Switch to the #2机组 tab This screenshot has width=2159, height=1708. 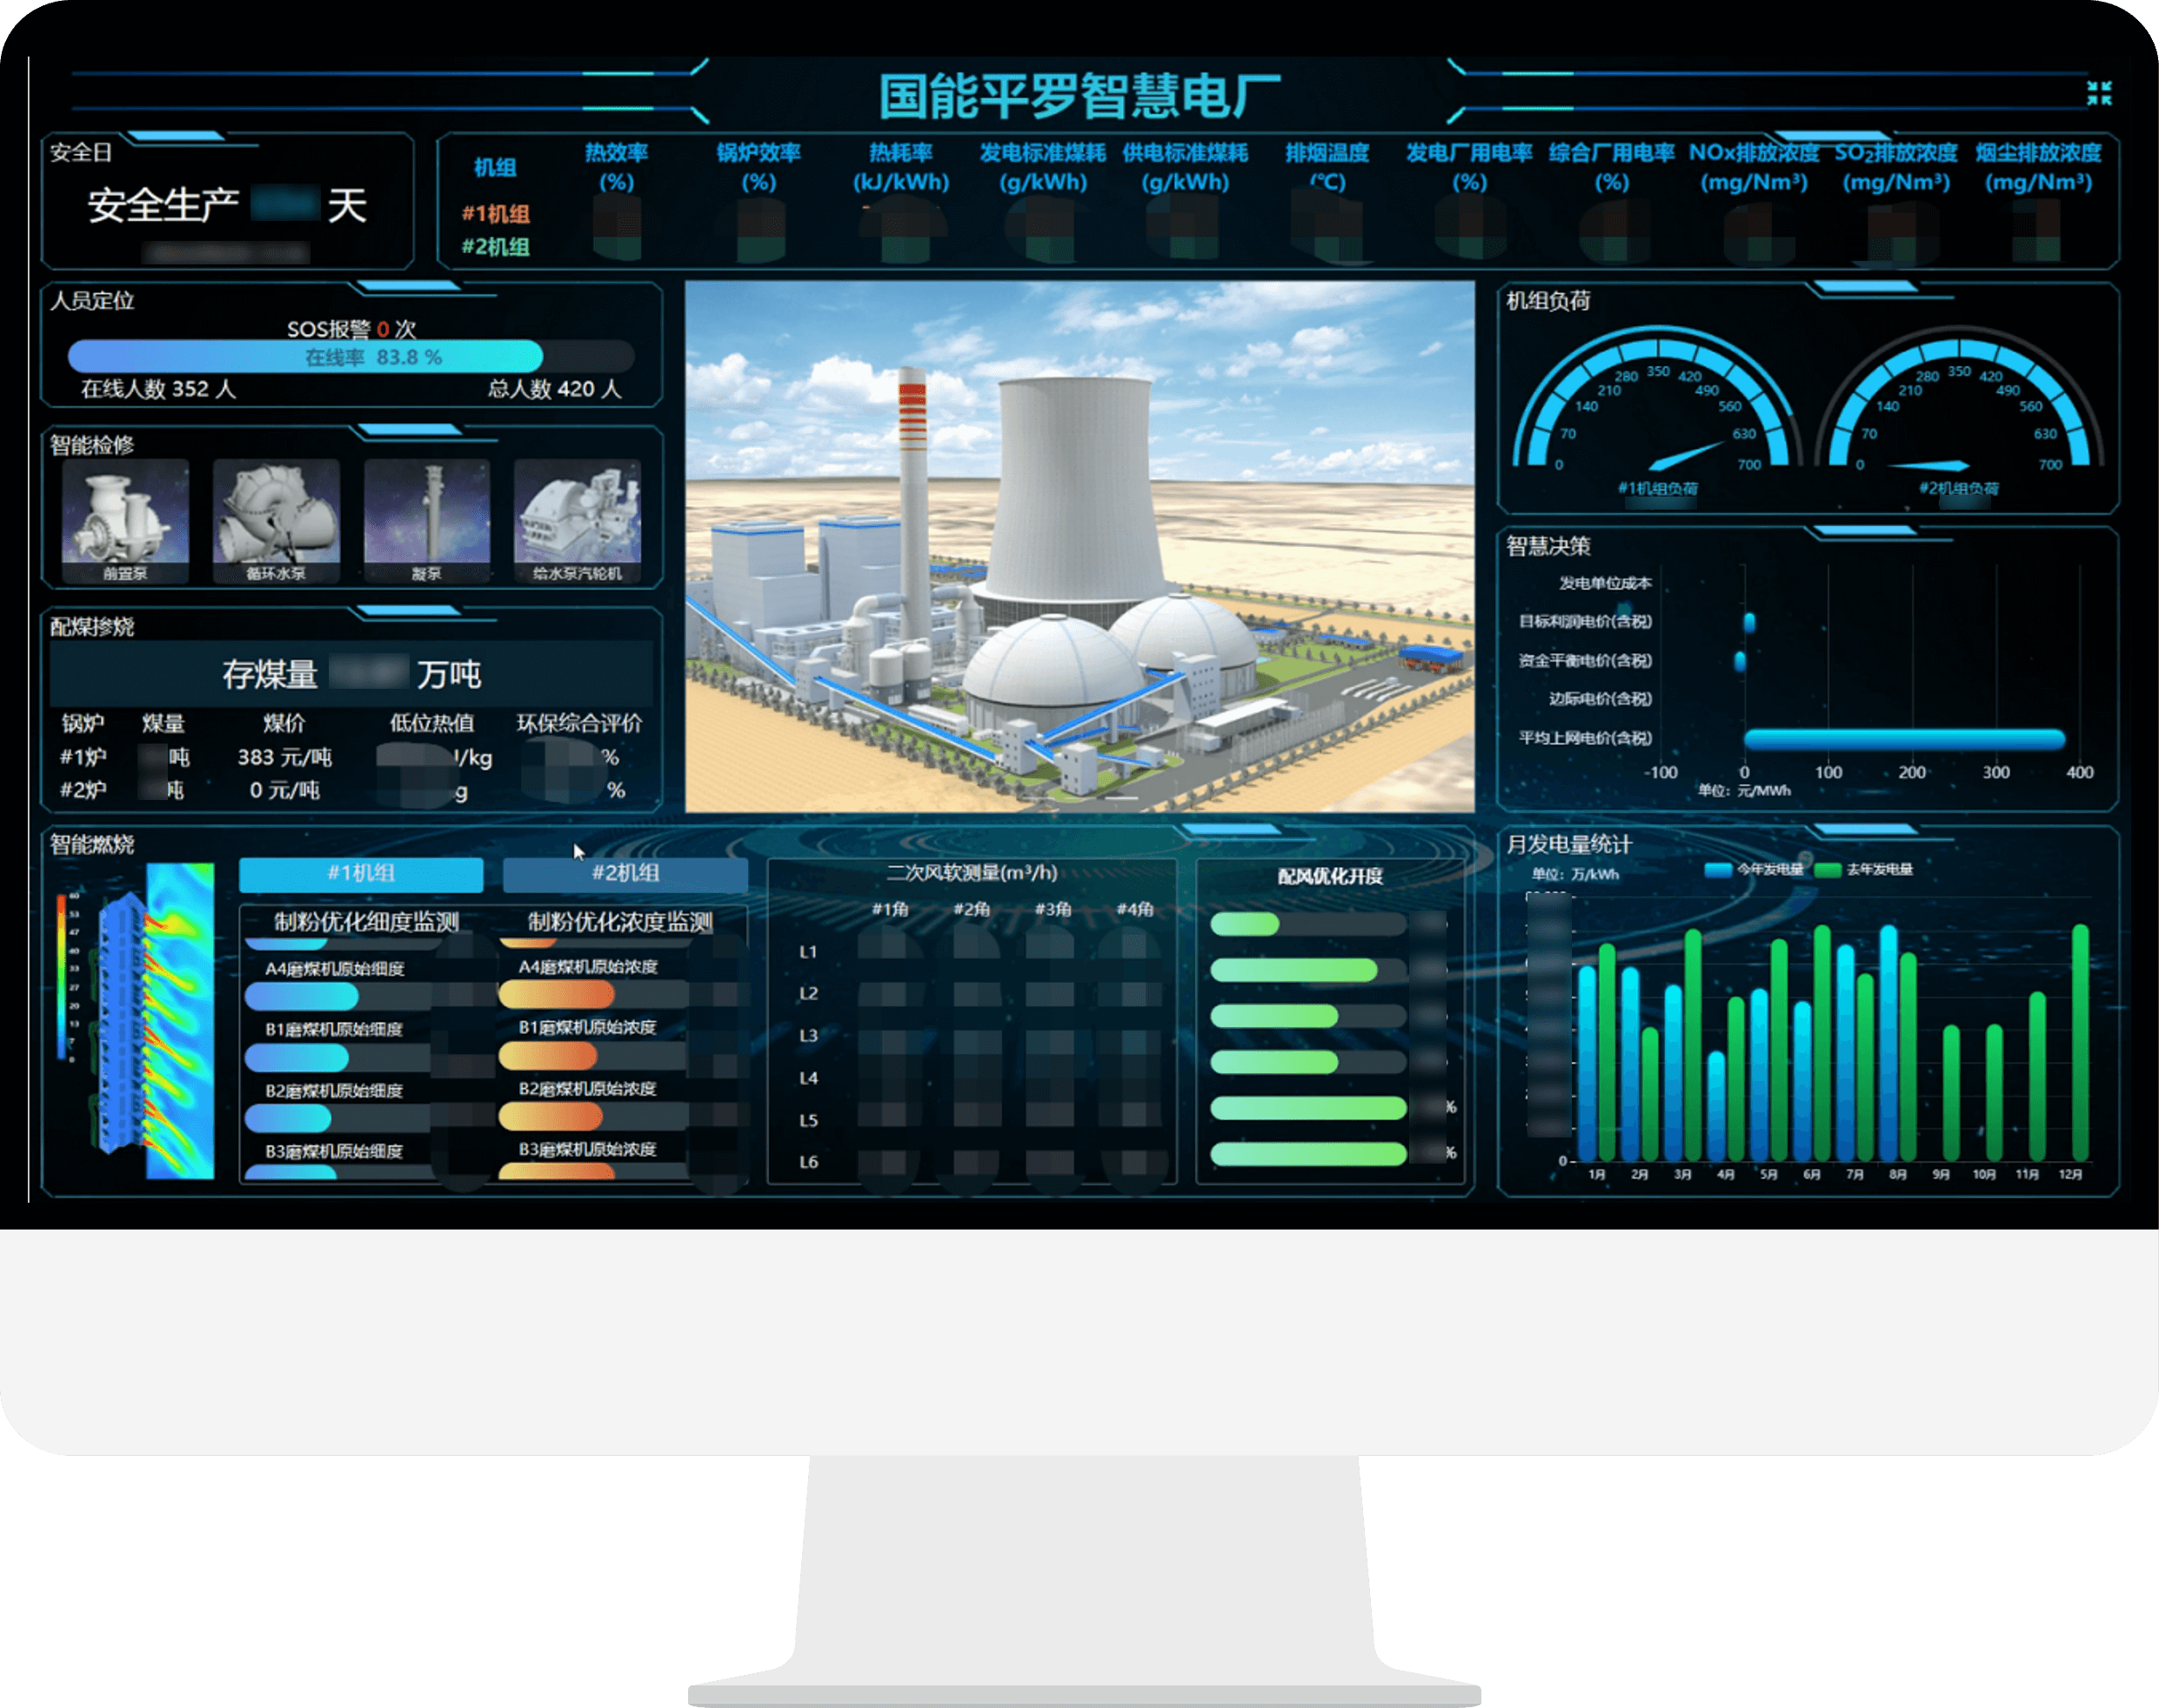click(625, 873)
